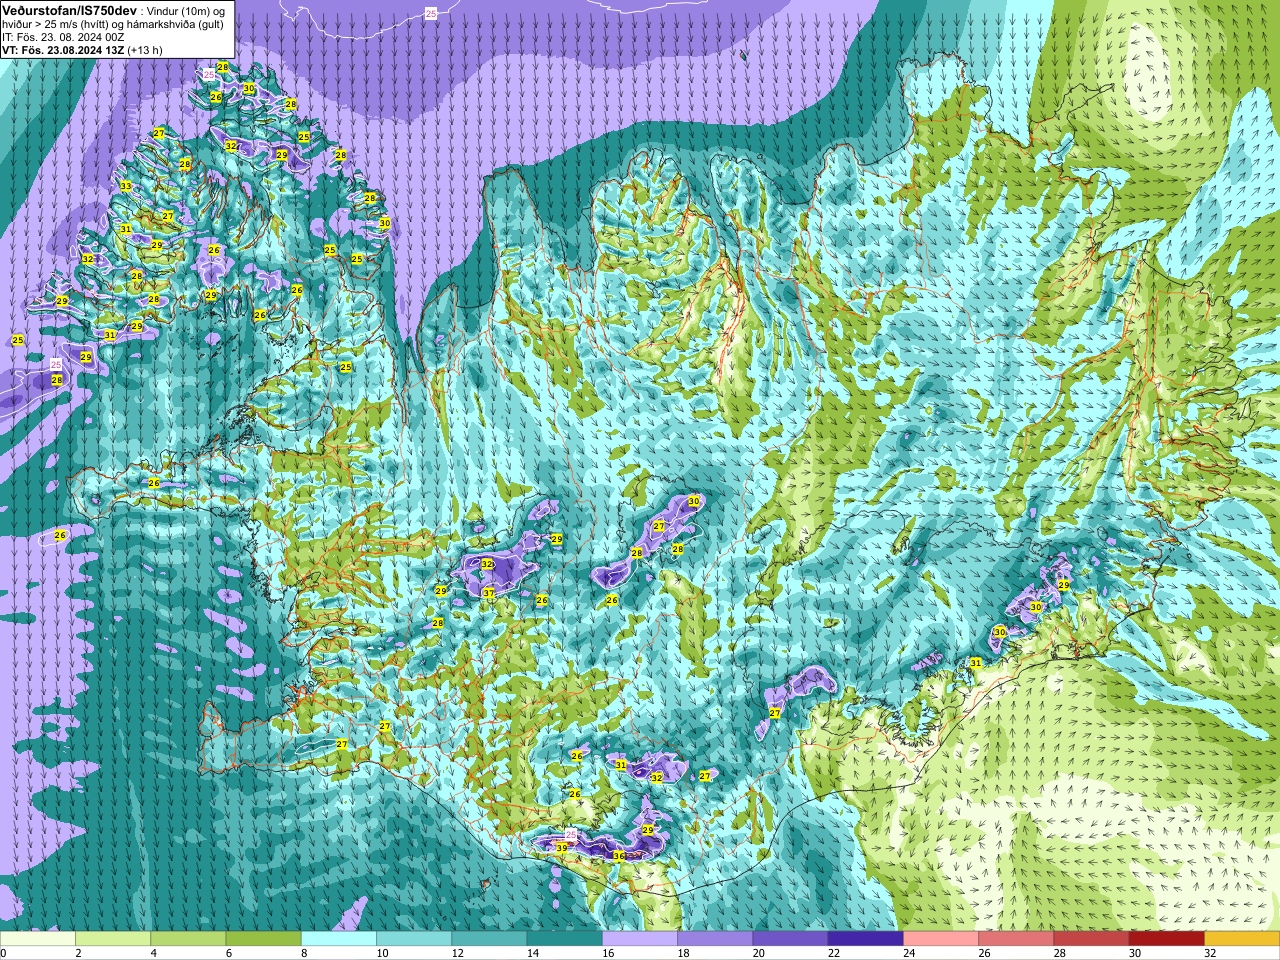Click the yellow gust label 39
The width and height of the screenshot is (1280, 960).
pos(562,848)
